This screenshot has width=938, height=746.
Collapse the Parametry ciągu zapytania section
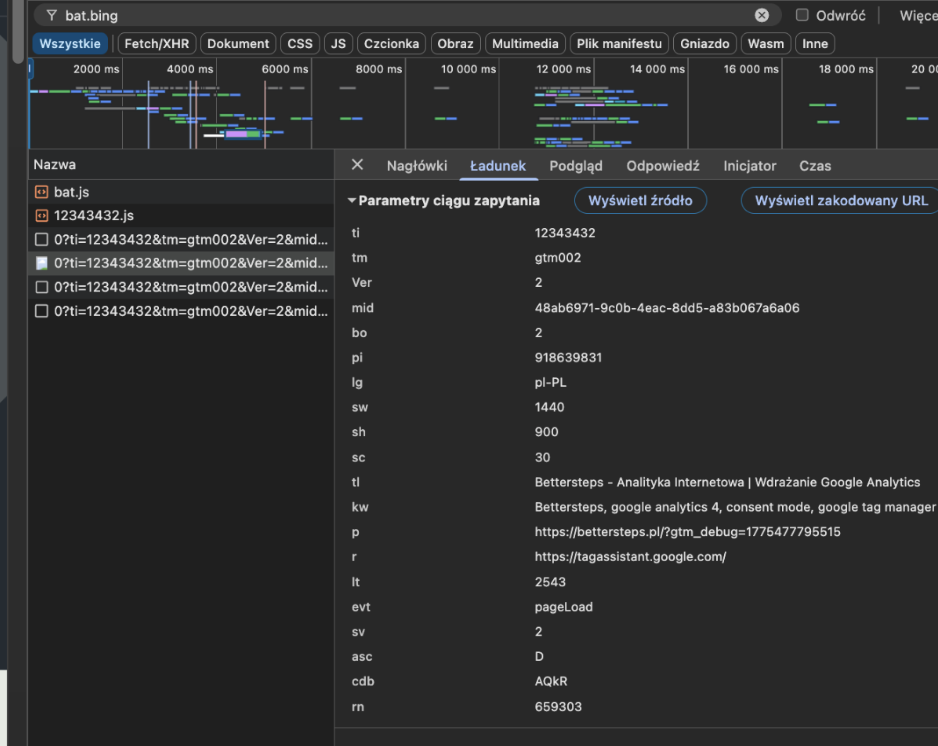tap(352, 200)
